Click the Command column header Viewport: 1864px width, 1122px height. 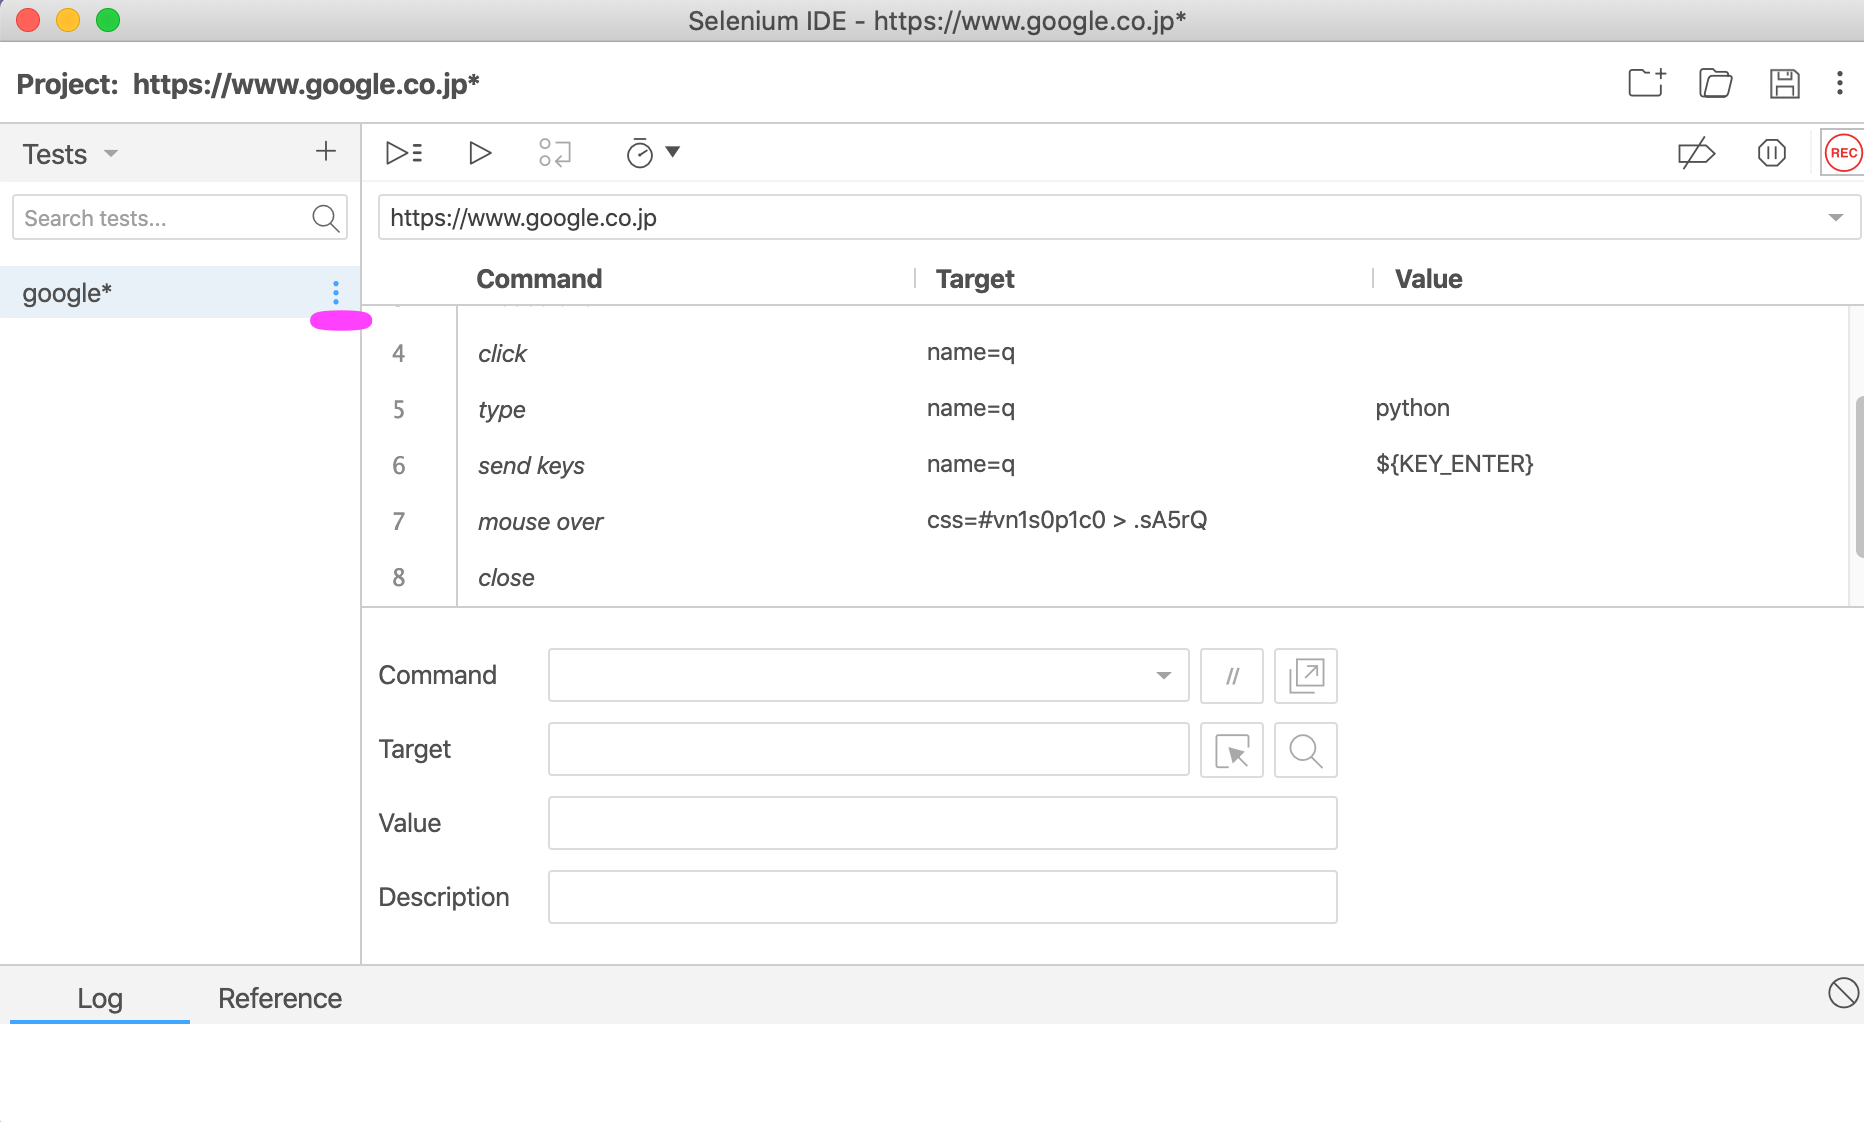pyautogui.click(x=539, y=279)
